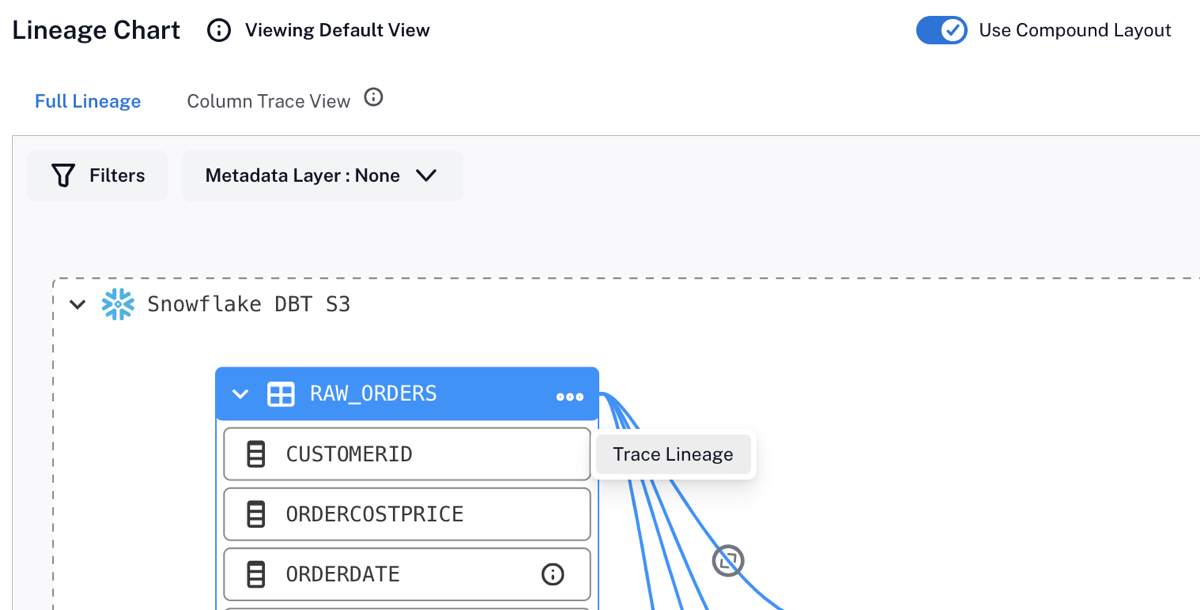Click the ORDERCOSTPRICE column icon
This screenshot has height=610, width=1200.
[256, 514]
